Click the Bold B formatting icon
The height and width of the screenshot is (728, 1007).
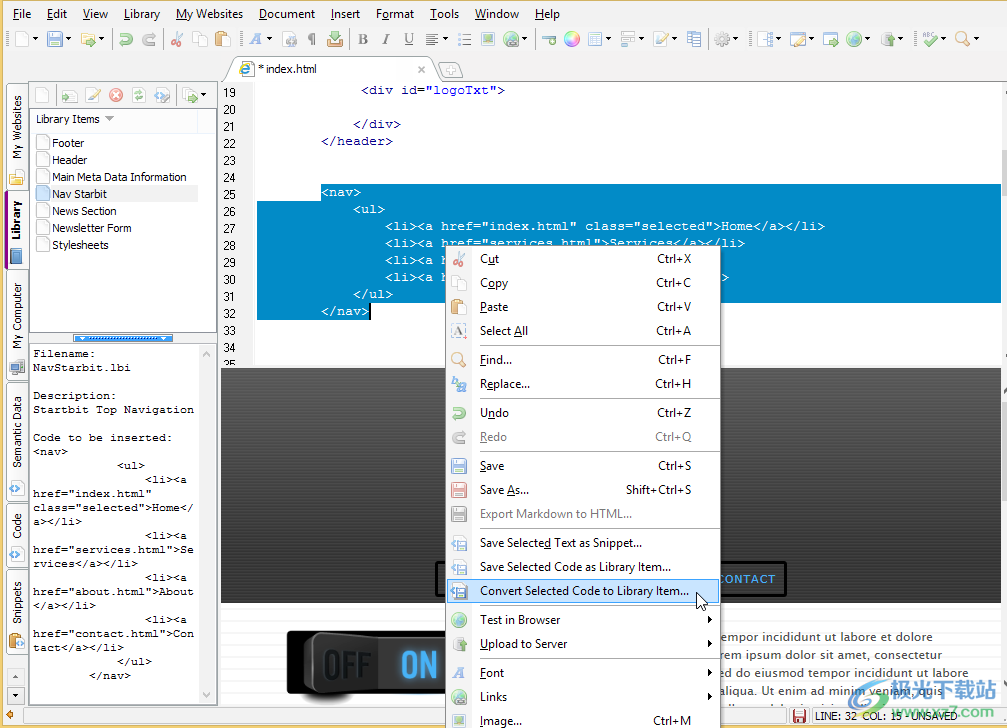coord(363,39)
